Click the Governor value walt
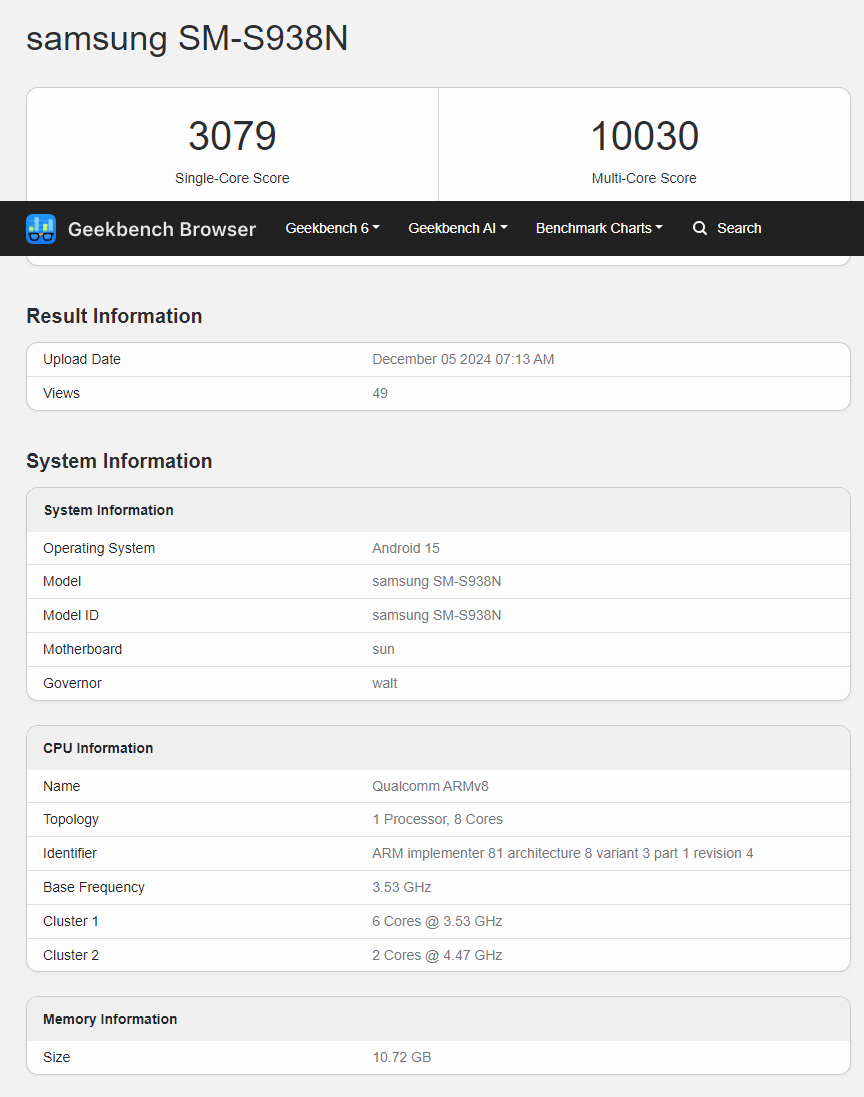 pyautogui.click(x=384, y=683)
